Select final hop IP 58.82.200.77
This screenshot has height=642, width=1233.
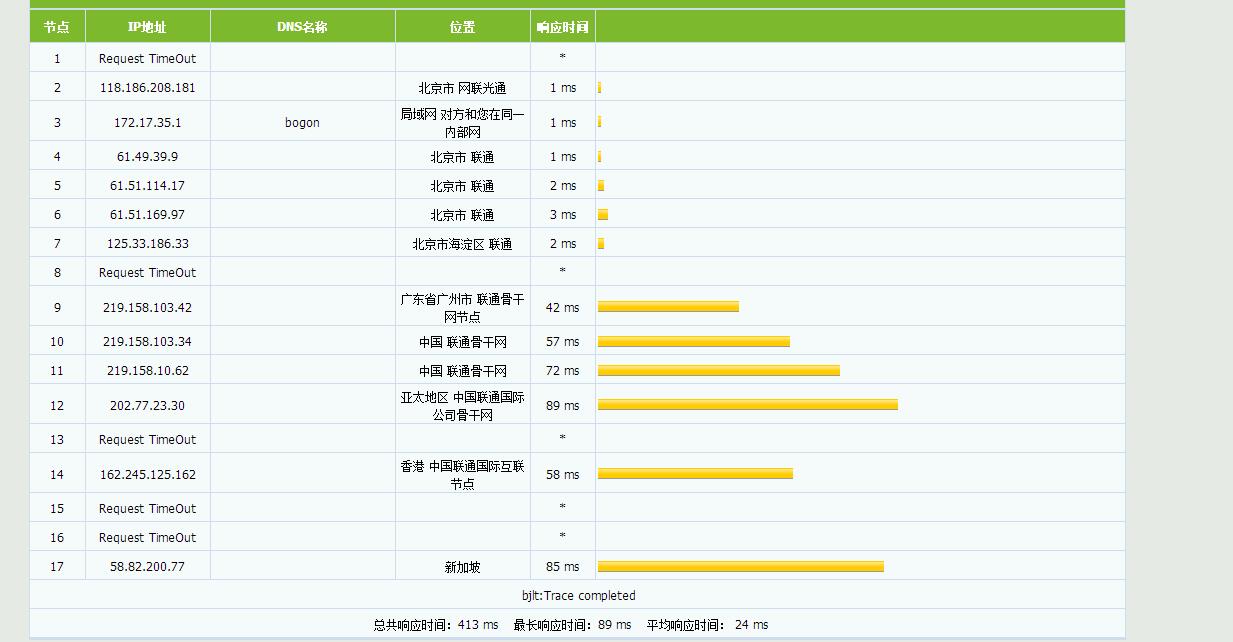[148, 567]
